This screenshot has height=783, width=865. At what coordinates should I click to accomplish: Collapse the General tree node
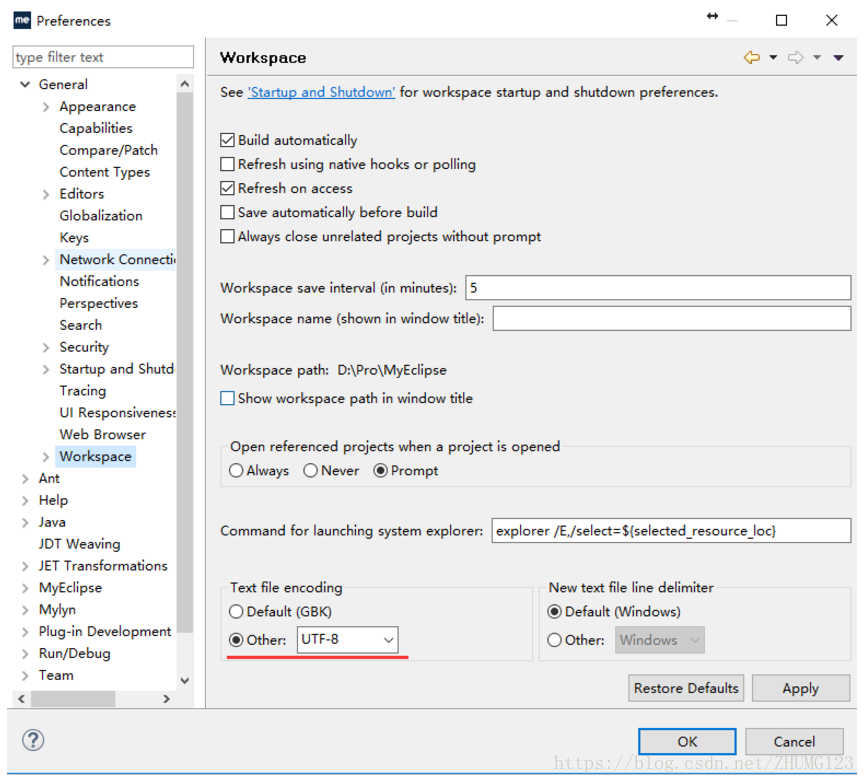point(25,84)
